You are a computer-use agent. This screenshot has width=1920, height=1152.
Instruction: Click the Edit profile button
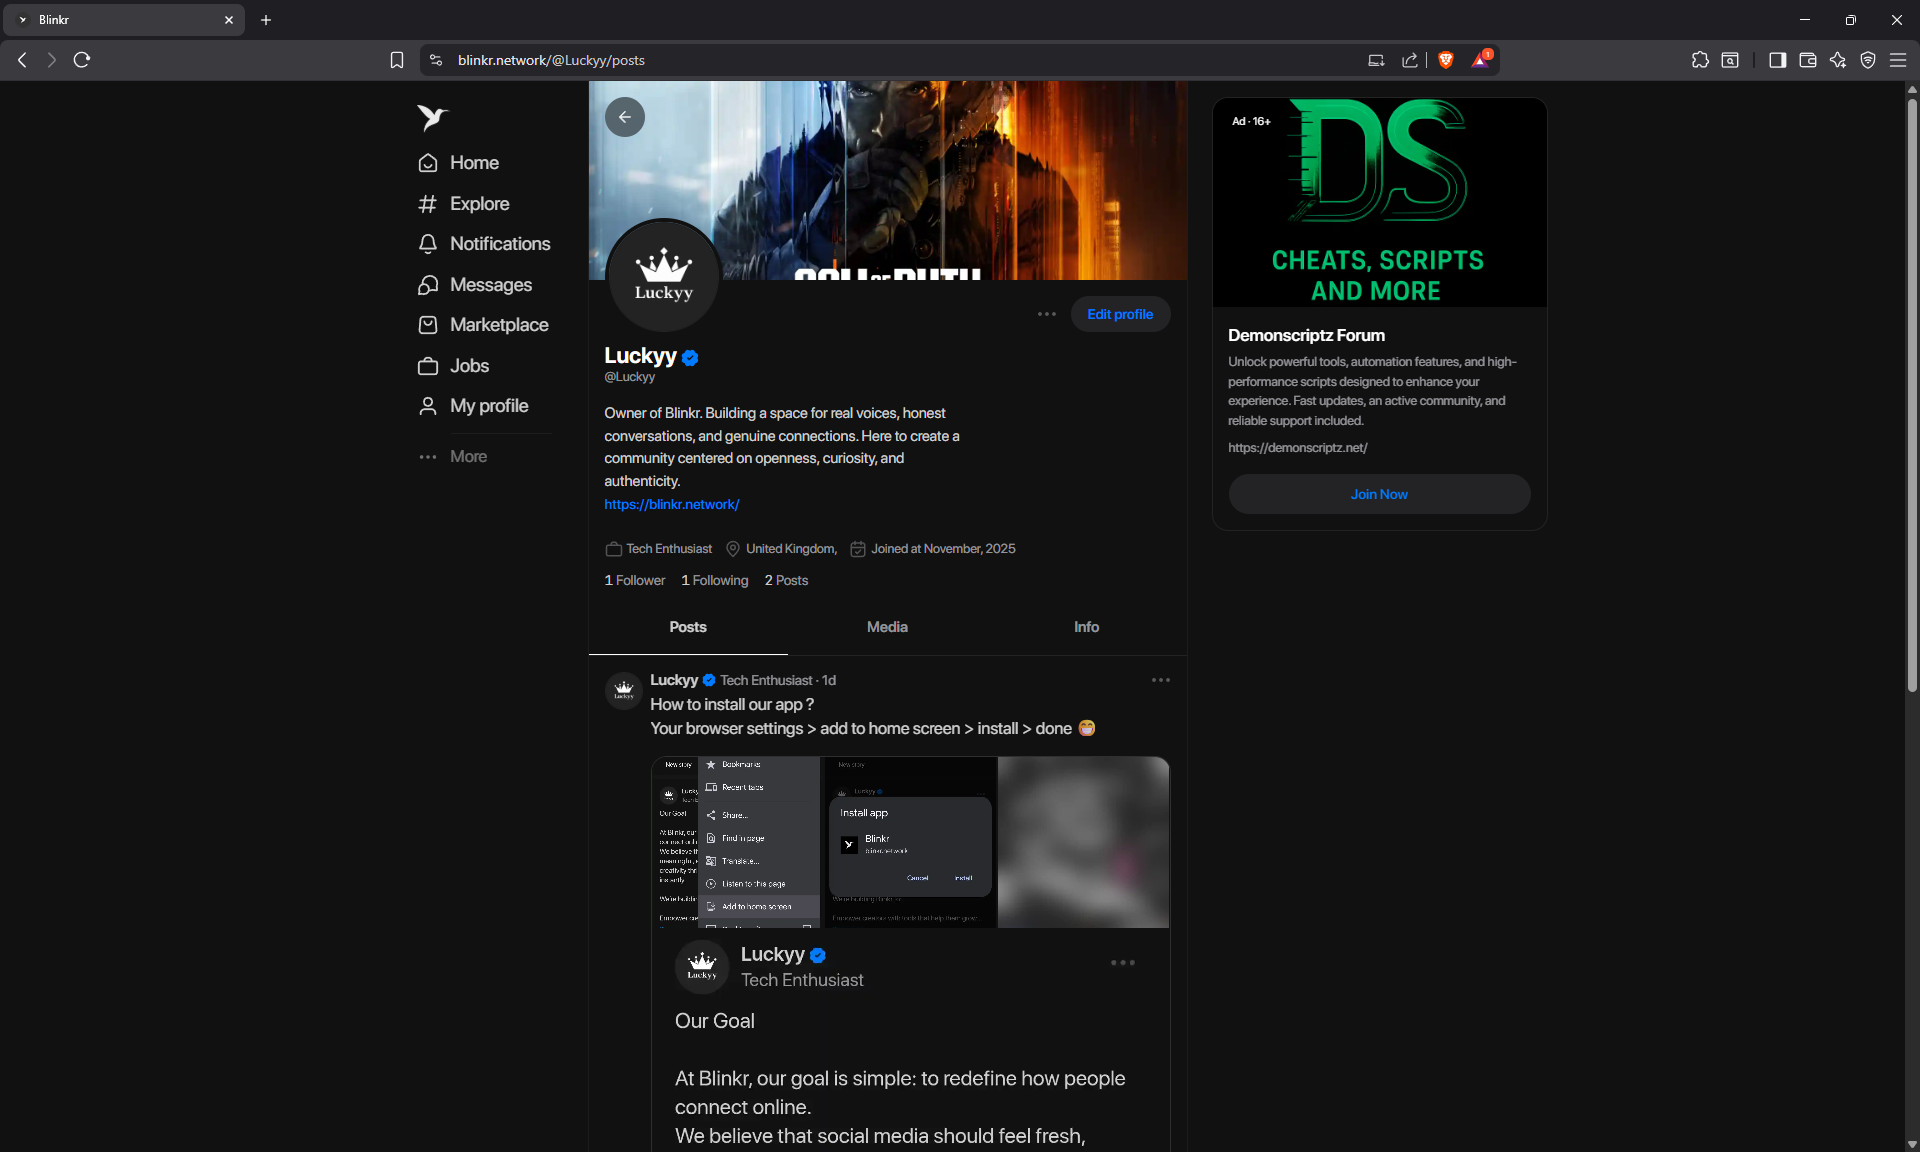point(1120,314)
